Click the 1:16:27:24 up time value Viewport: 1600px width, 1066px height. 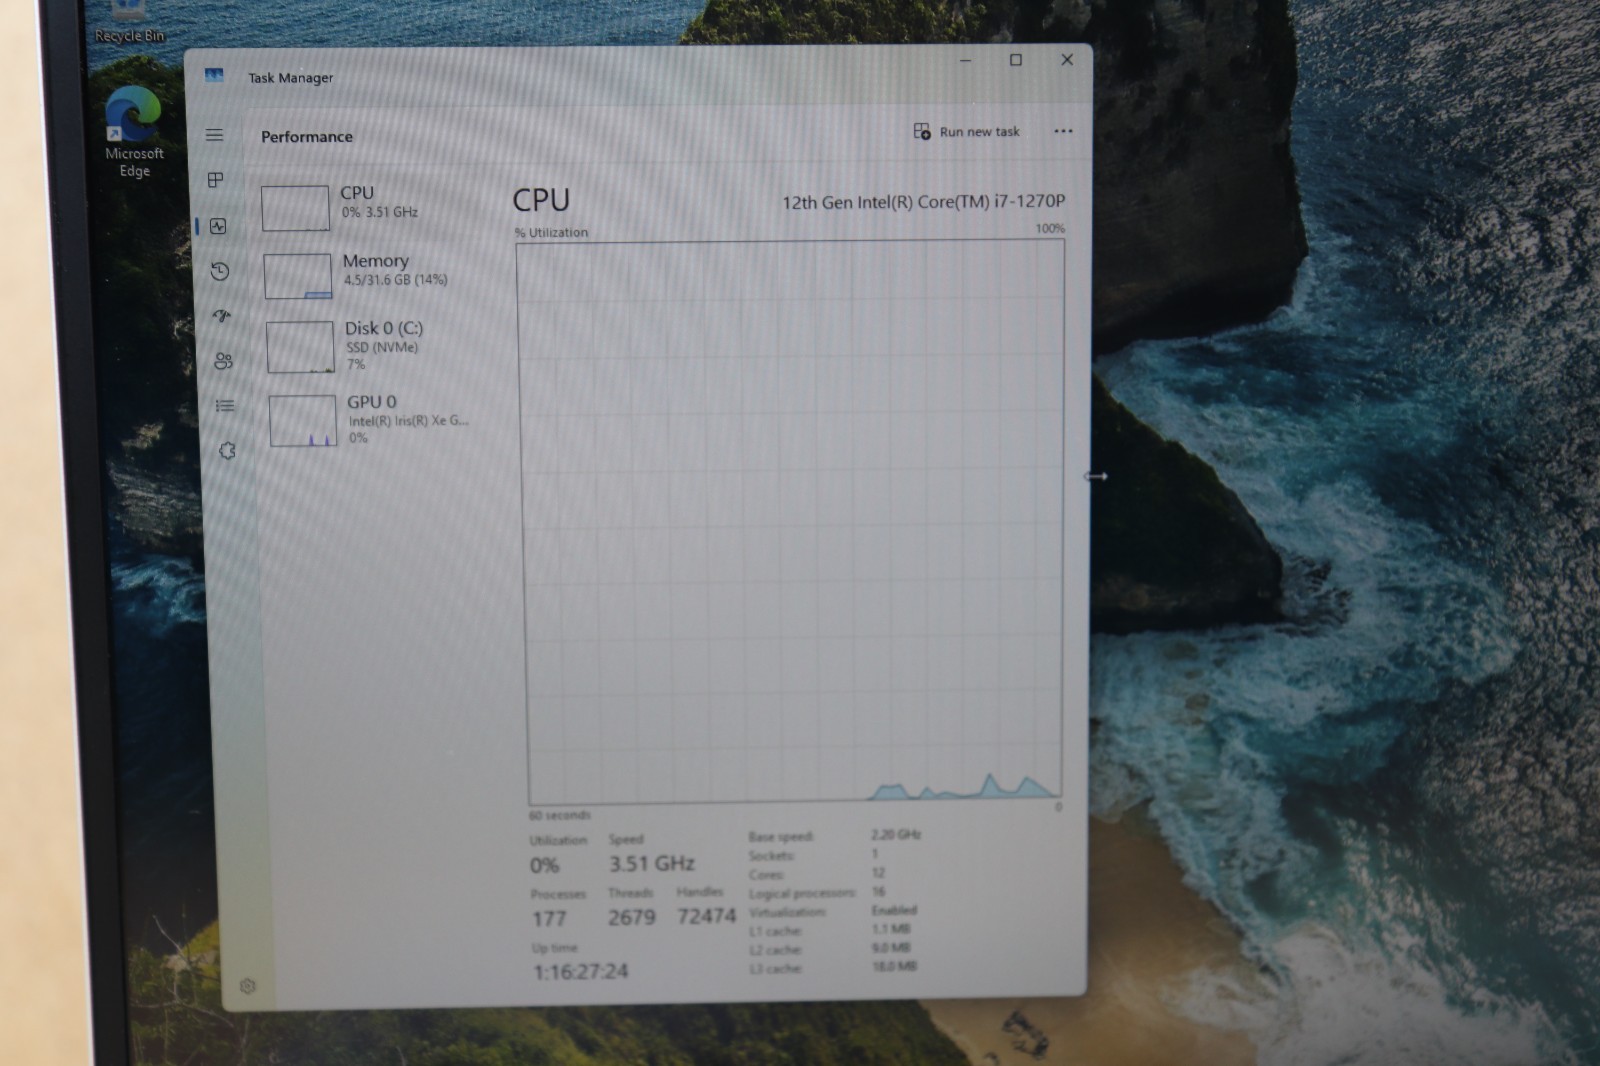point(580,972)
